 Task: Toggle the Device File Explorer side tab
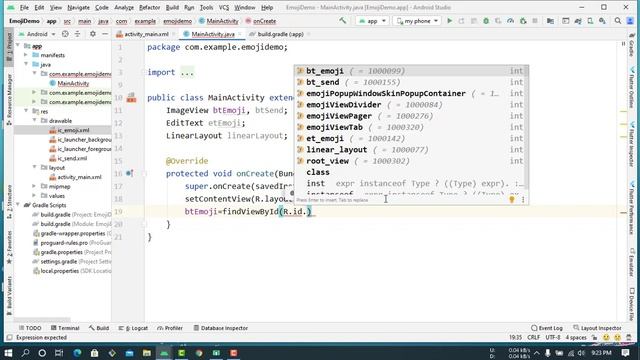point(631,304)
